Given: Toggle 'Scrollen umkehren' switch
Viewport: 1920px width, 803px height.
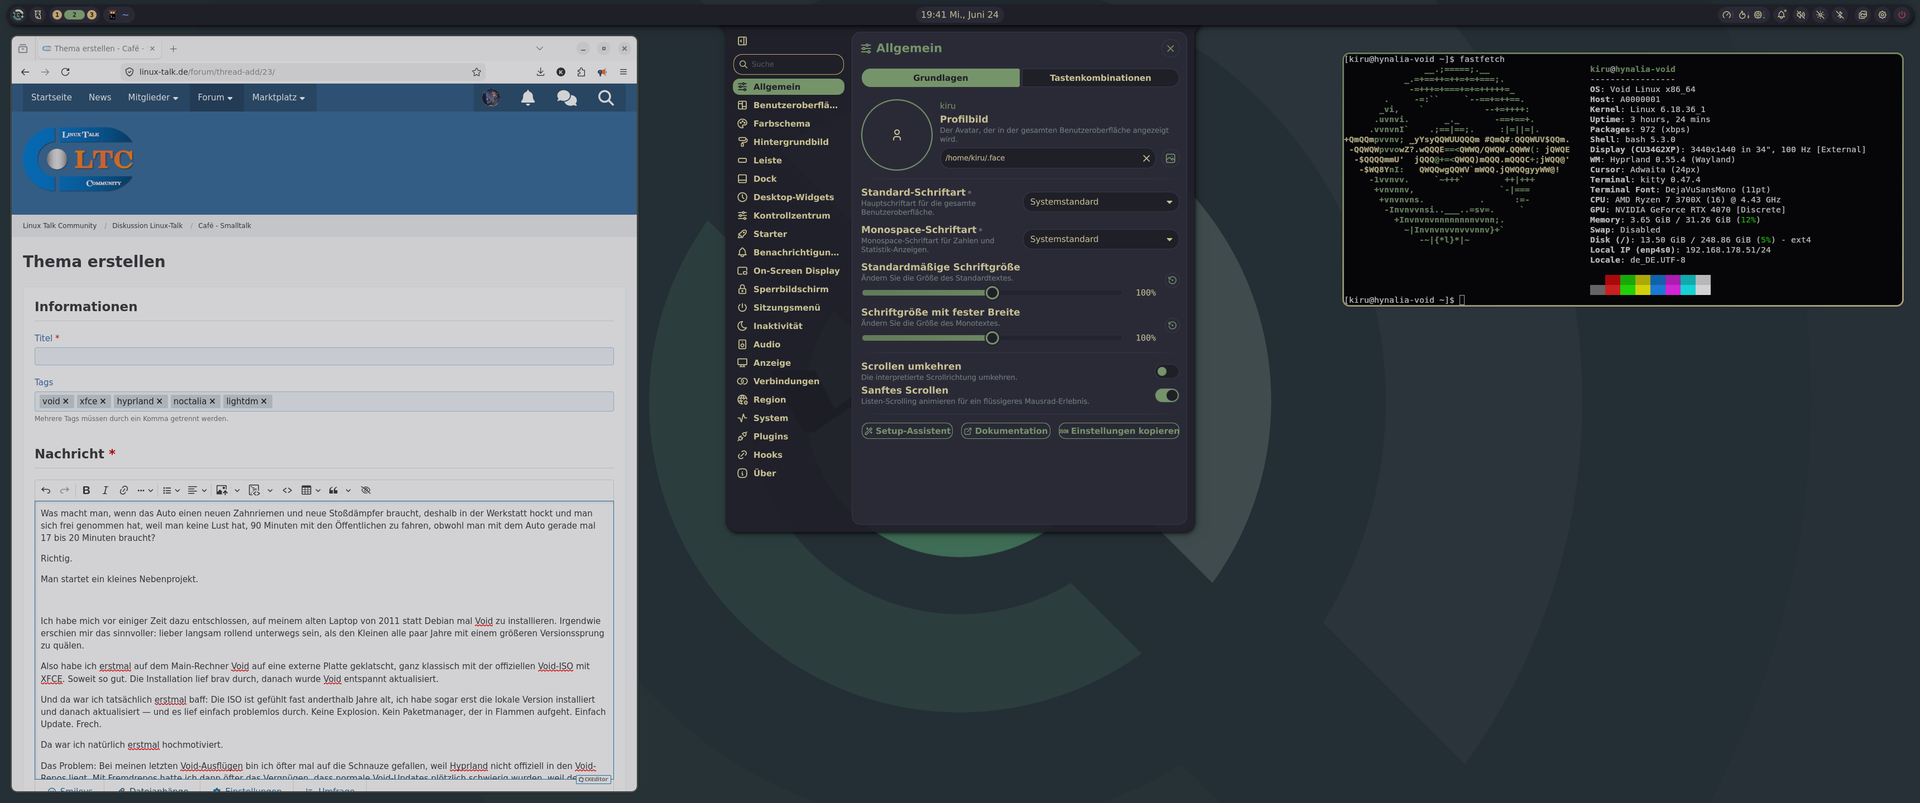Looking at the screenshot, I should pyautogui.click(x=1166, y=371).
